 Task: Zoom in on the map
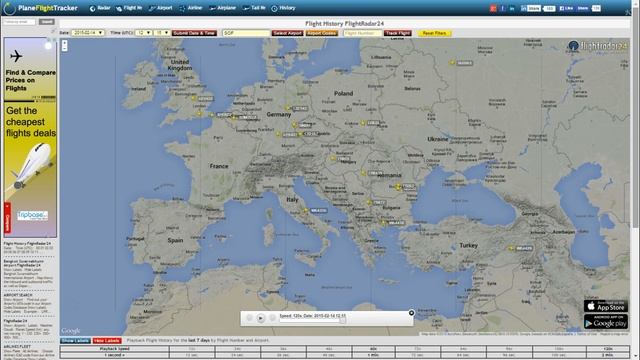click(x=64, y=43)
